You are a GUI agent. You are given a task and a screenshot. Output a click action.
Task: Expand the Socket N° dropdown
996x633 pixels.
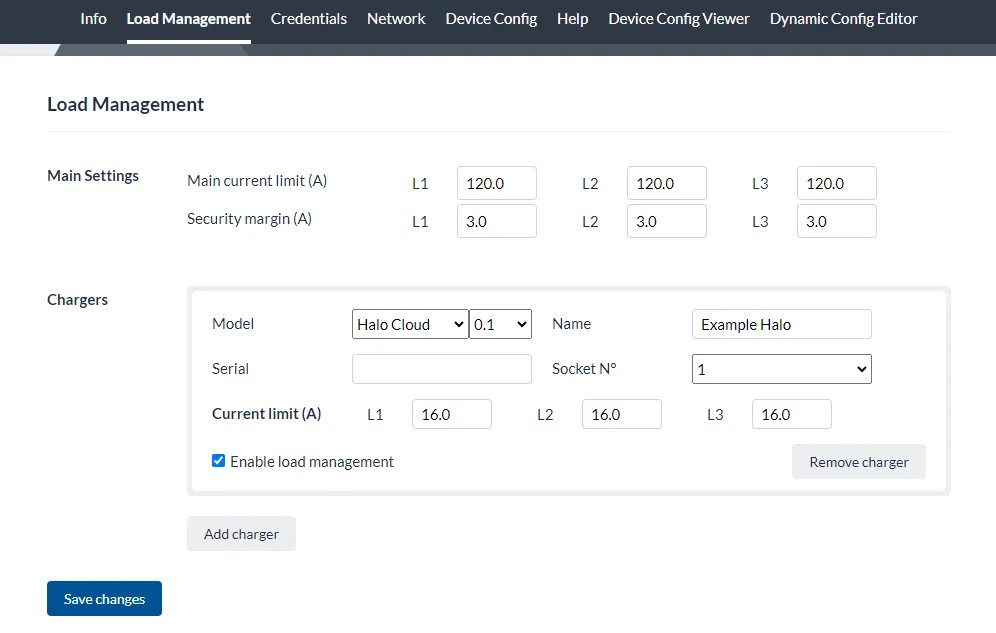781,369
